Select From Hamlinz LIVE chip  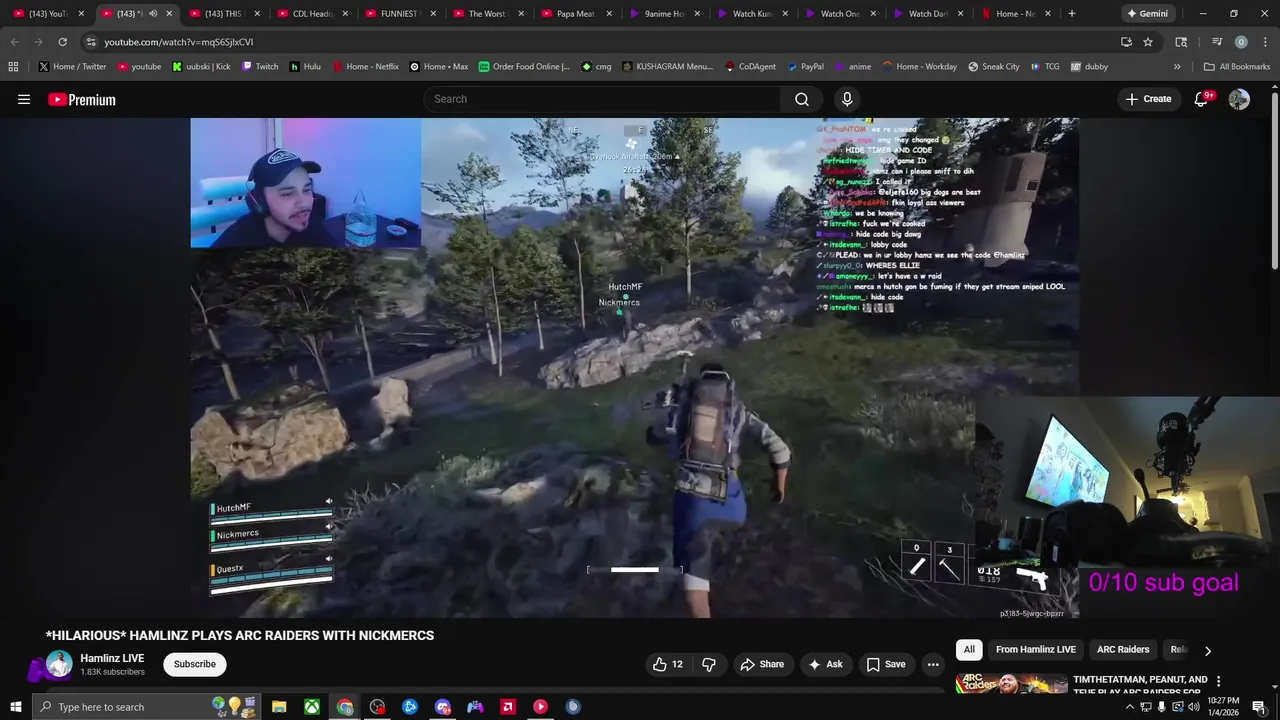tap(1036, 650)
